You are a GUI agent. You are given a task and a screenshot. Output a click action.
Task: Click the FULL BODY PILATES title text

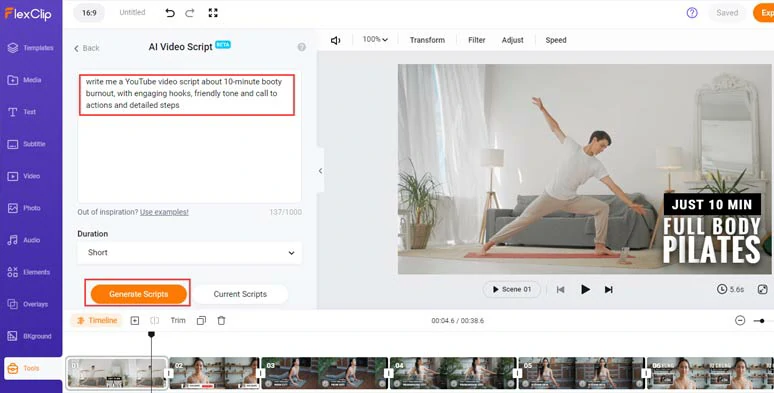coord(711,239)
